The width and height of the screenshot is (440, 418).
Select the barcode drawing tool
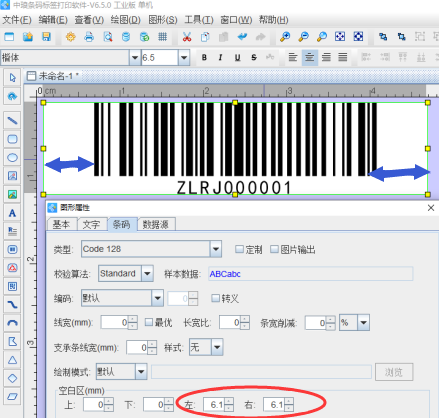12,249
